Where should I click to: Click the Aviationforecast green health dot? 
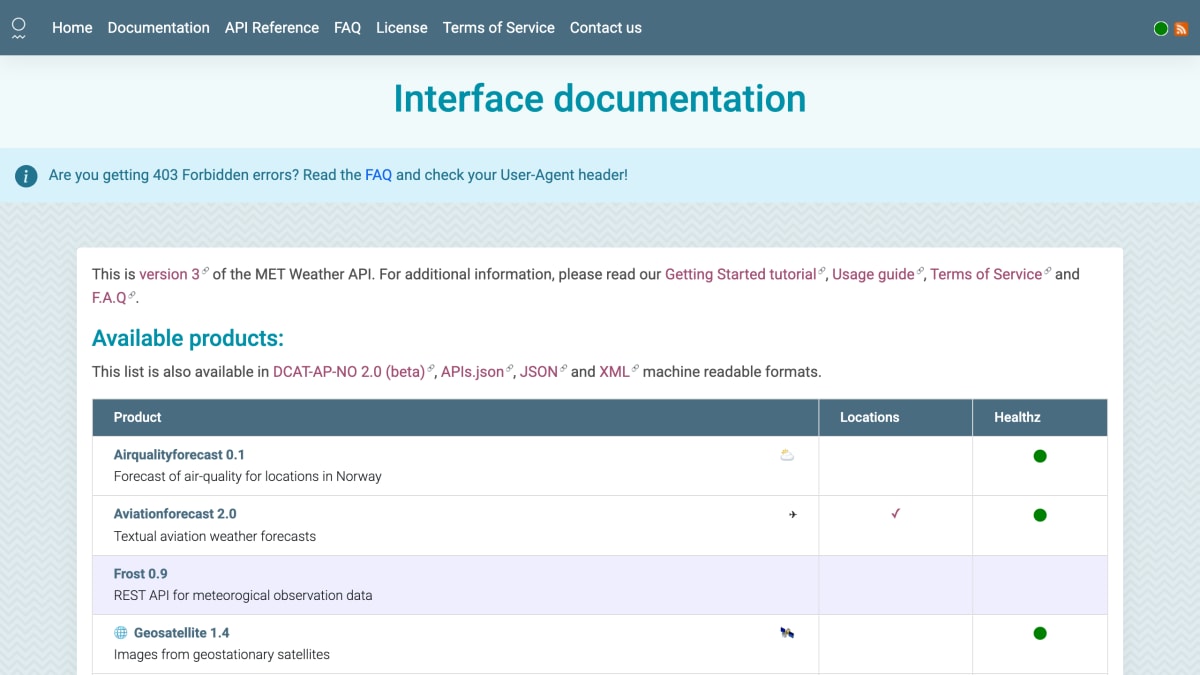click(x=1040, y=515)
